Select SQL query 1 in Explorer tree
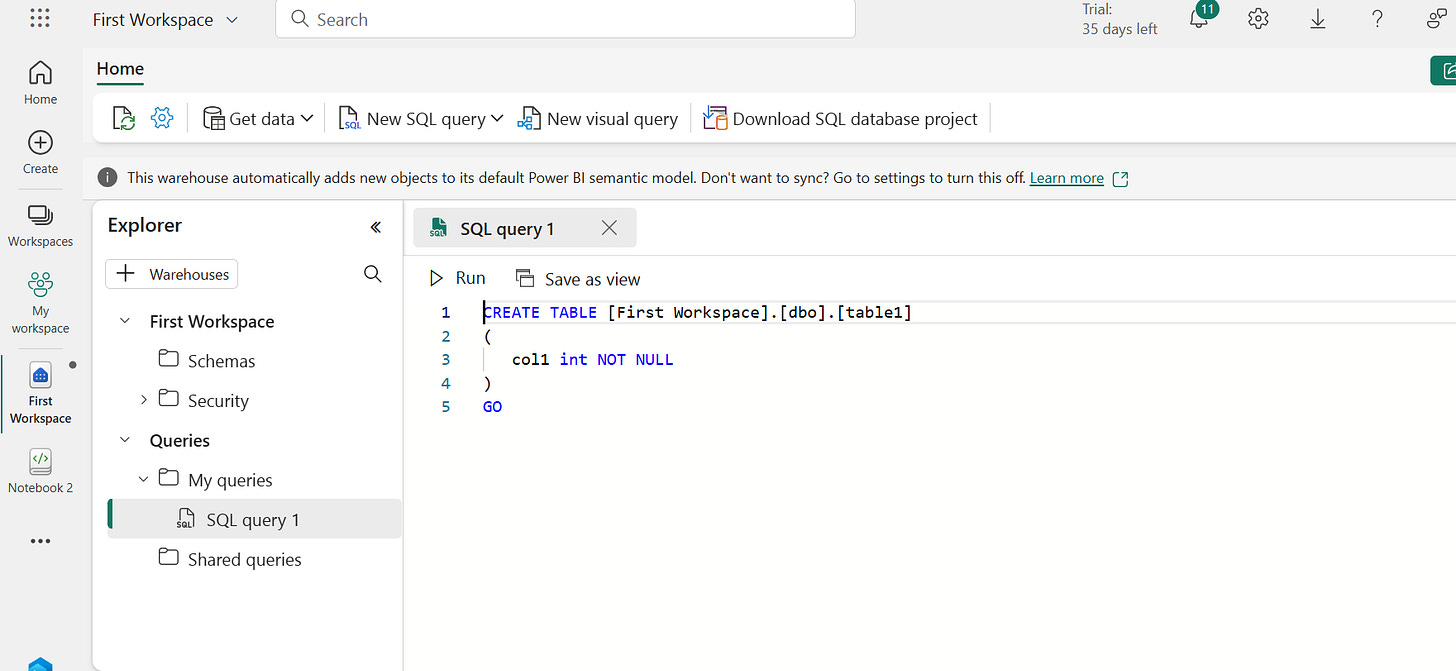This screenshot has height=671, width=1456. pos(254,519)
